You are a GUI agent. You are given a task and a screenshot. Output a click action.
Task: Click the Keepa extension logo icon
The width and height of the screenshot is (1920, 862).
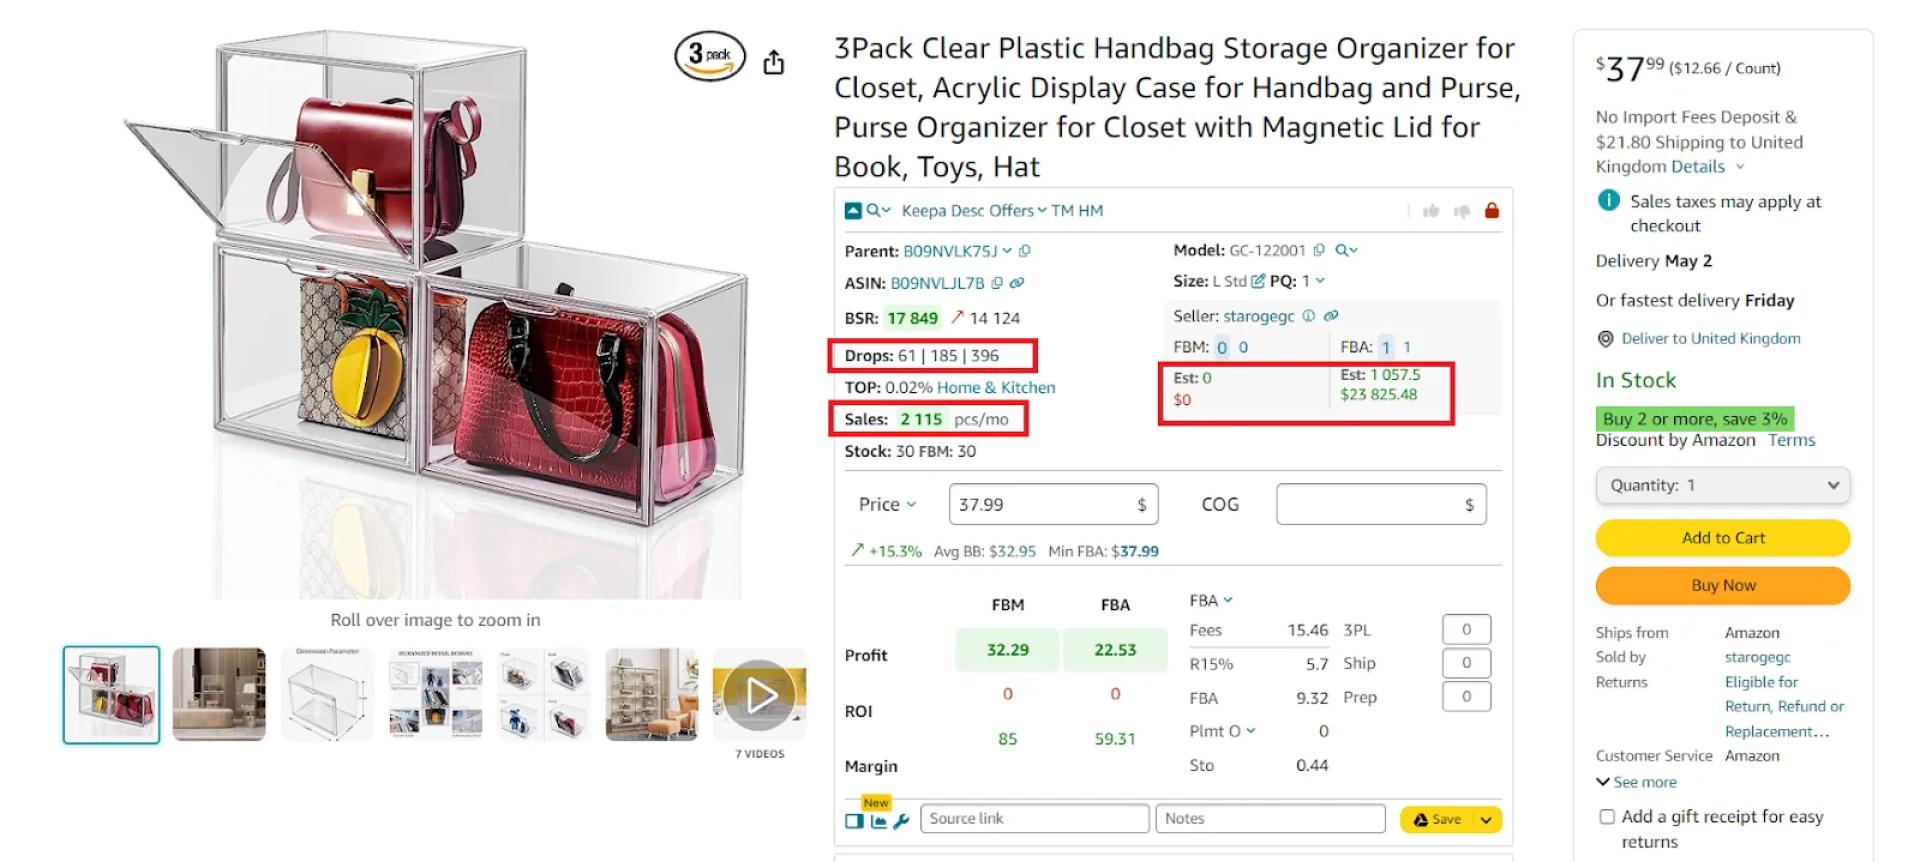point(853,210)
